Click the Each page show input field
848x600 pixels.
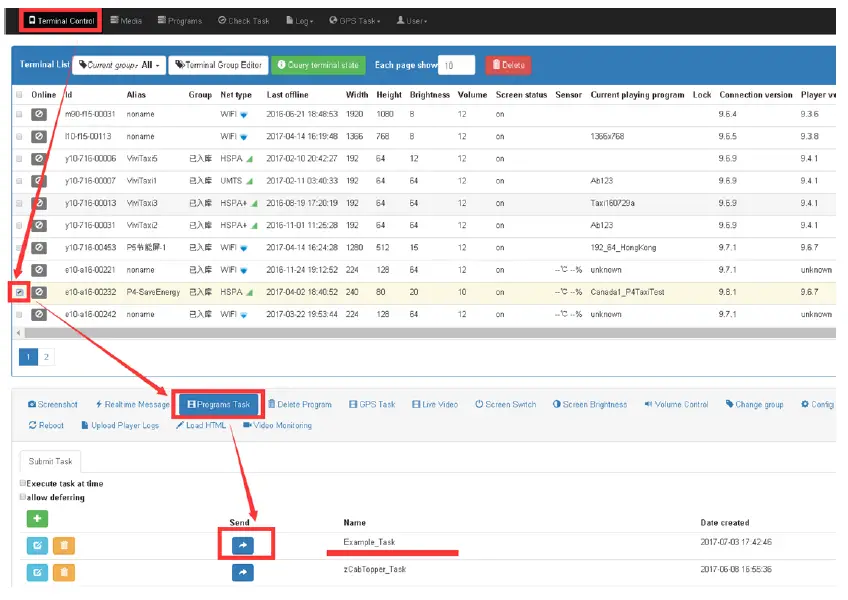pos(456,65)
